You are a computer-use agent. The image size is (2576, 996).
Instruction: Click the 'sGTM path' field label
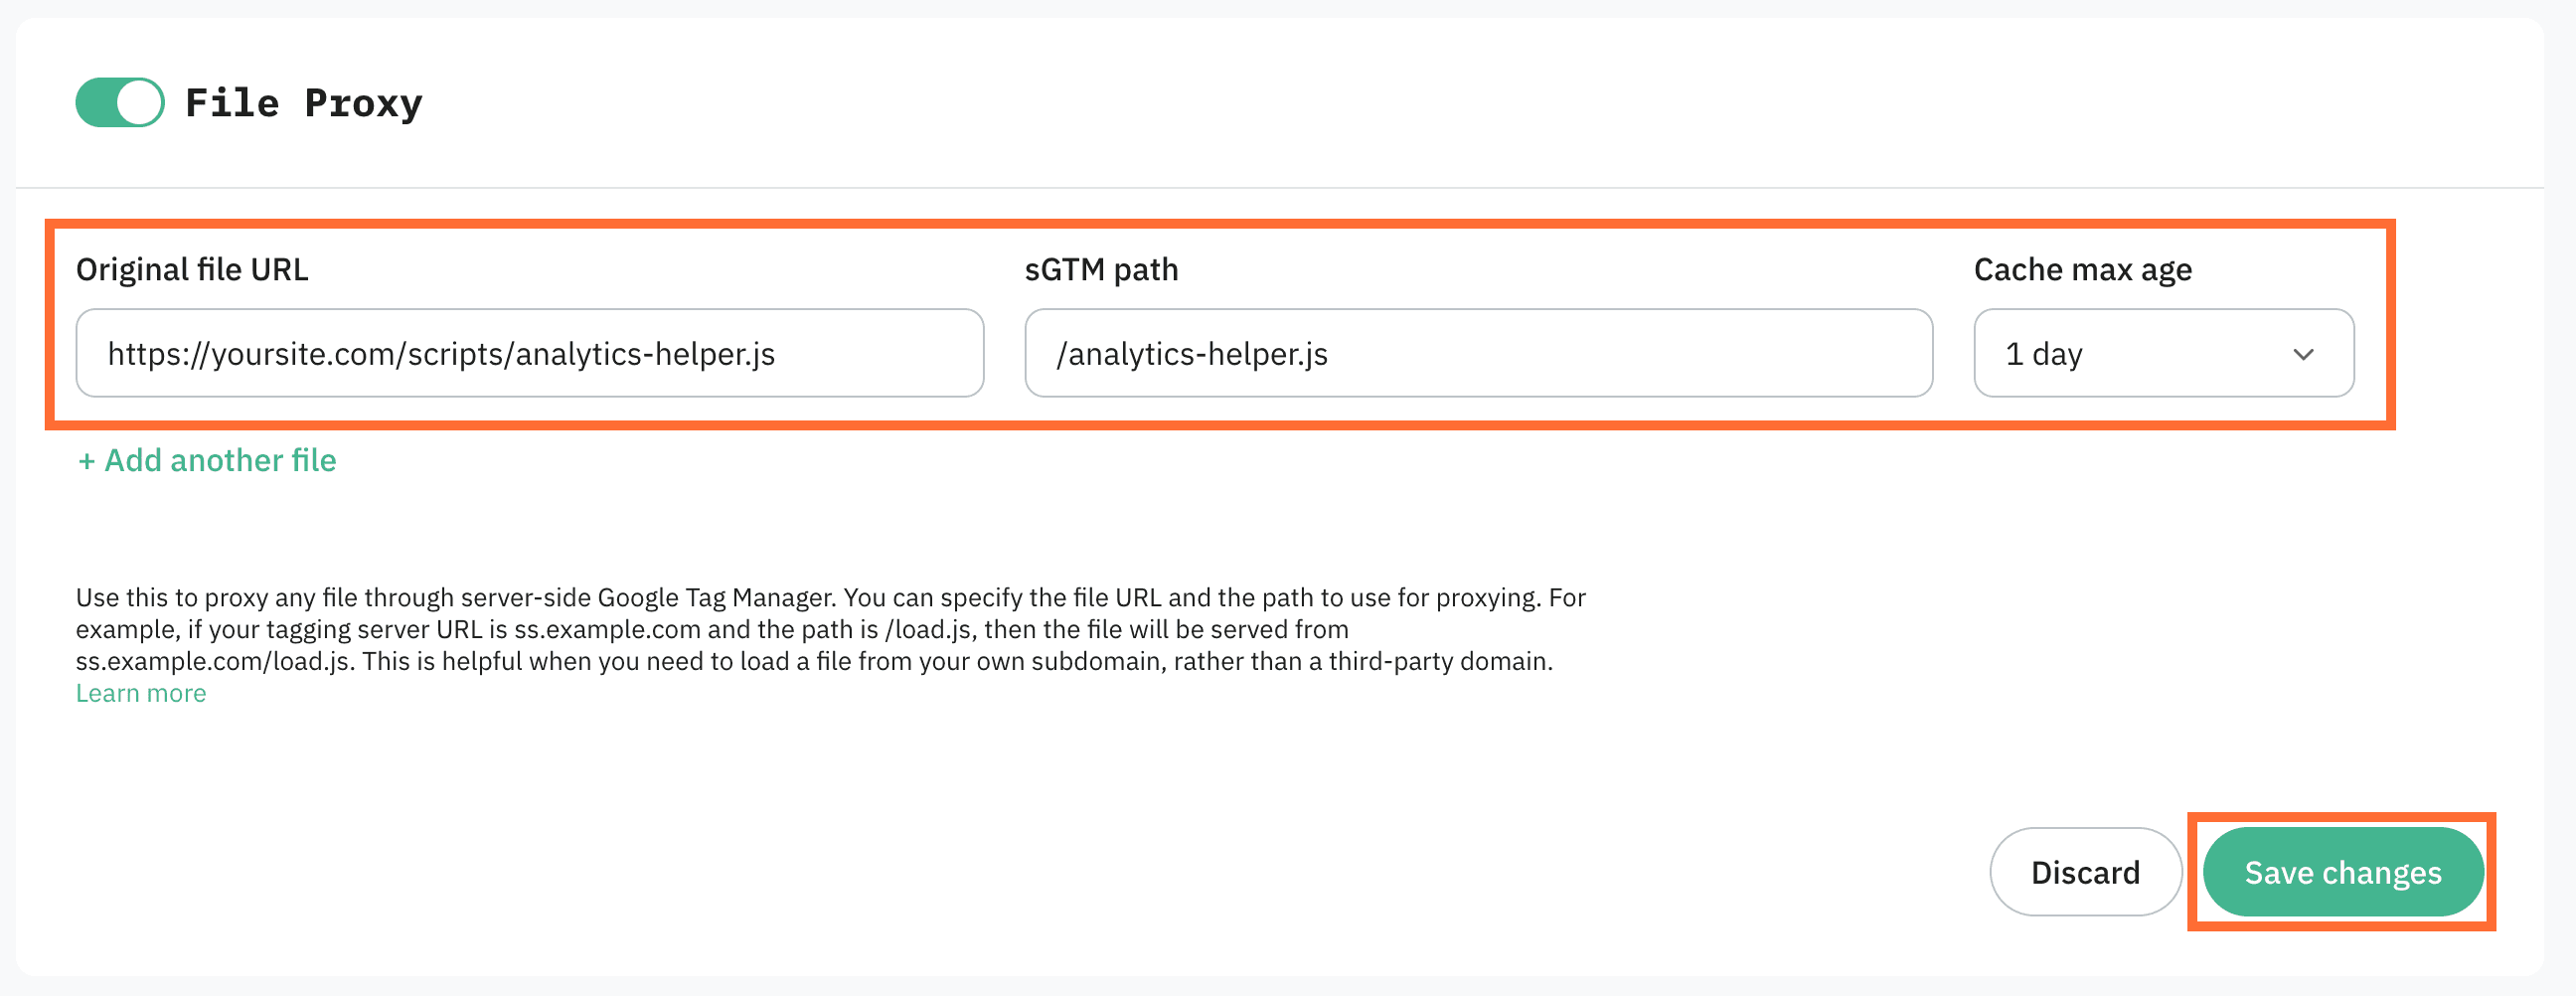1101,270
